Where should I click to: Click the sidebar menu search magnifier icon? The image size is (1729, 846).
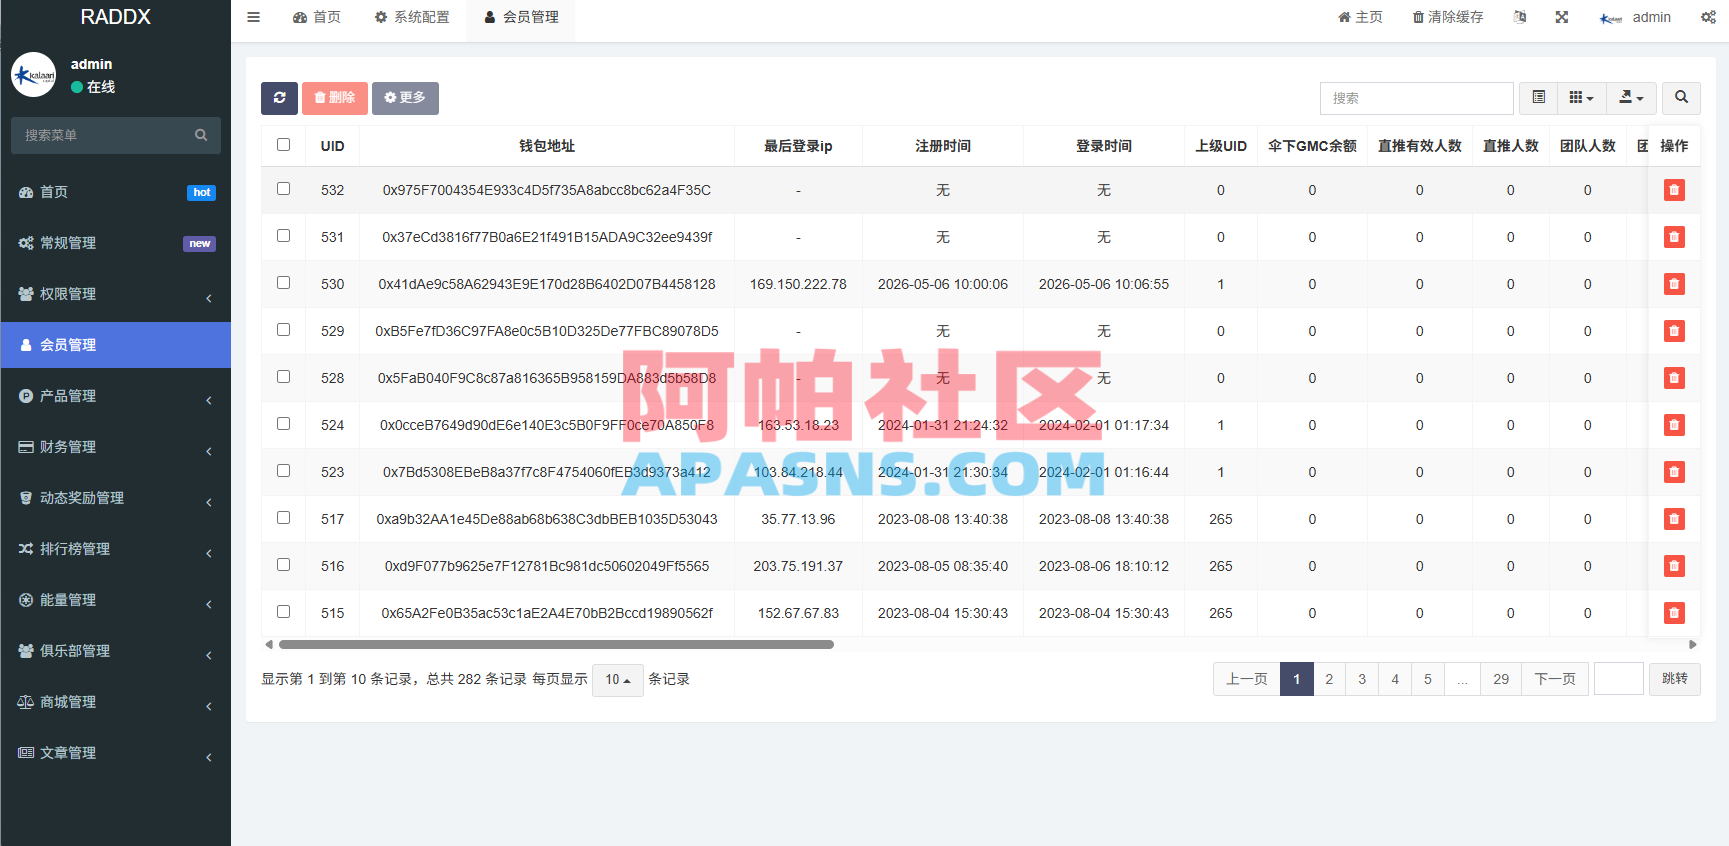201,135
